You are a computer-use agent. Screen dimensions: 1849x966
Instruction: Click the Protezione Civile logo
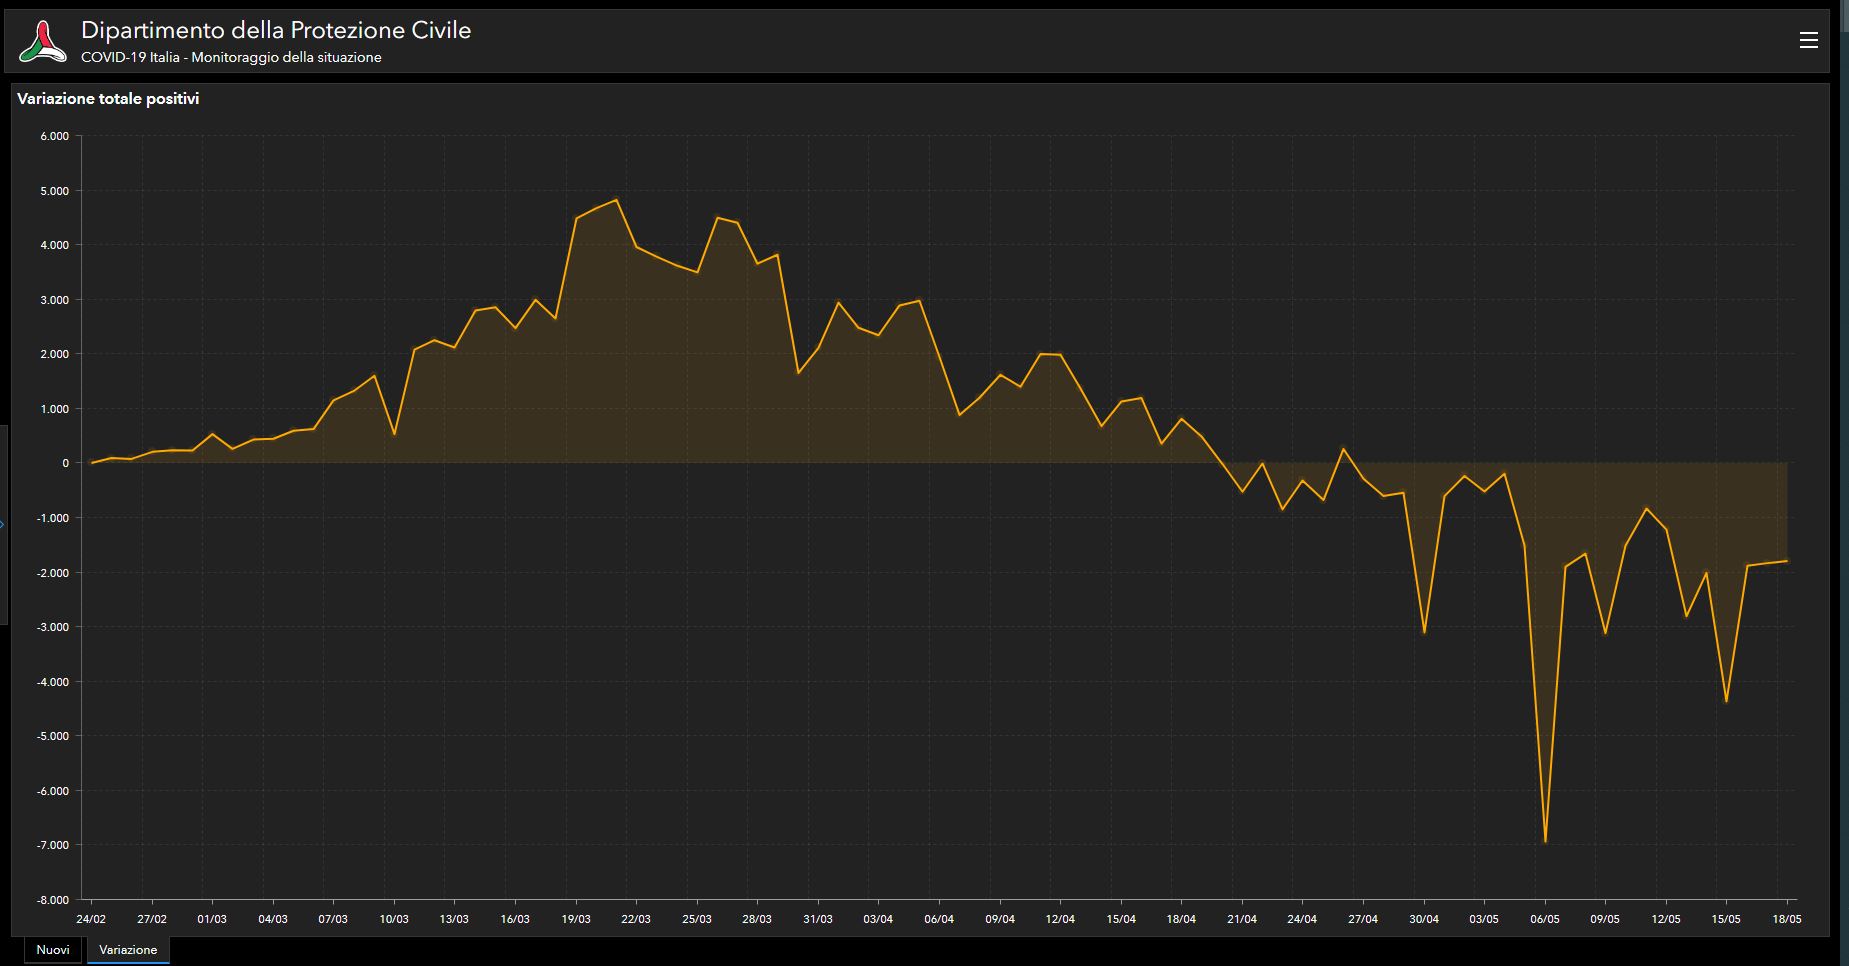42,42
